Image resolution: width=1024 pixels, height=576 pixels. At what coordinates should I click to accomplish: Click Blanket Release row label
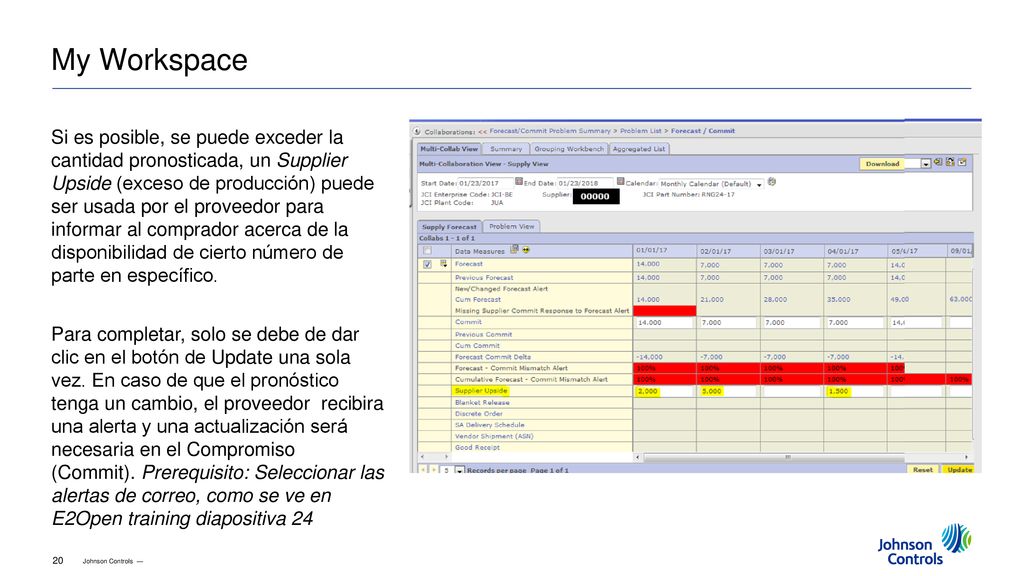[x=482, y=402]
